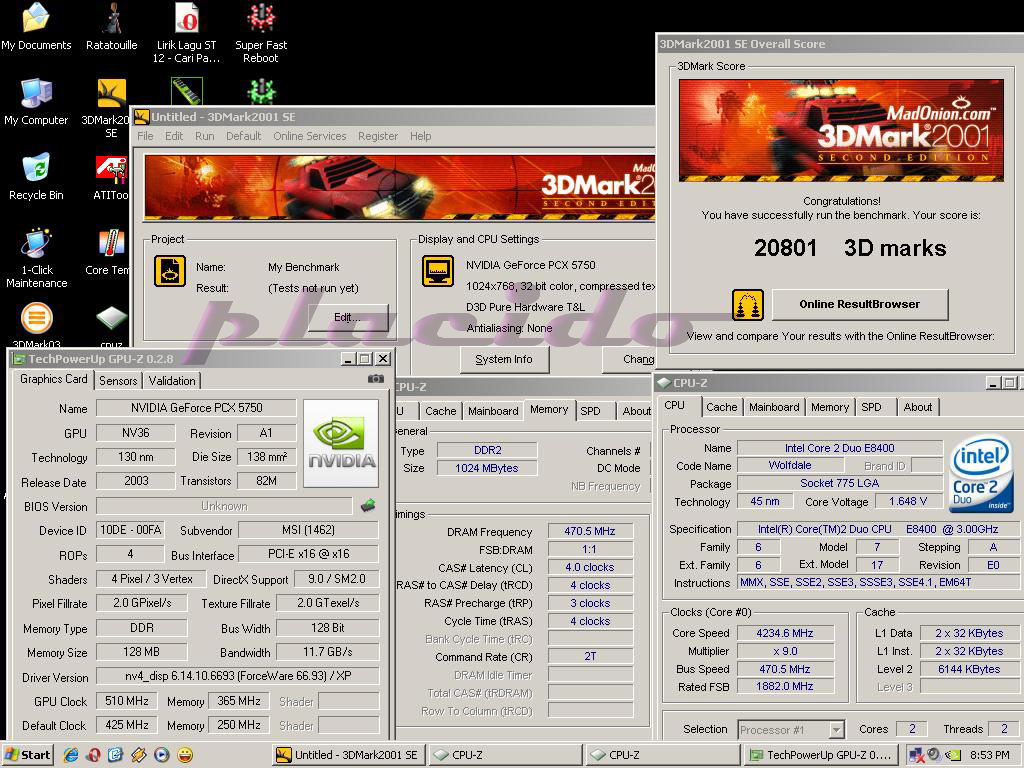Click the Driver Version field in GPU-Z
The height and width of the screenshot is (768, 1024).
coord(238,677)
